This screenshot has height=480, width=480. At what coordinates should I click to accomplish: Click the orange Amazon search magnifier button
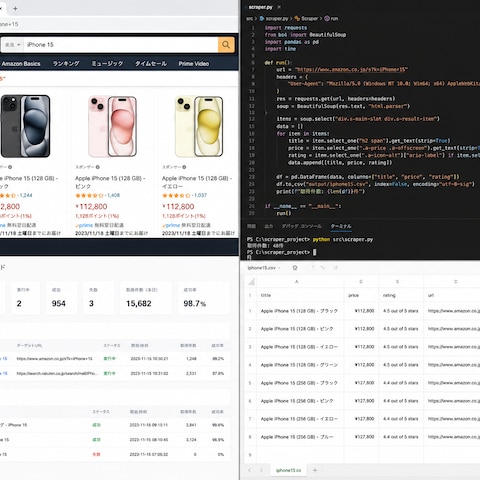click(226, 45)
